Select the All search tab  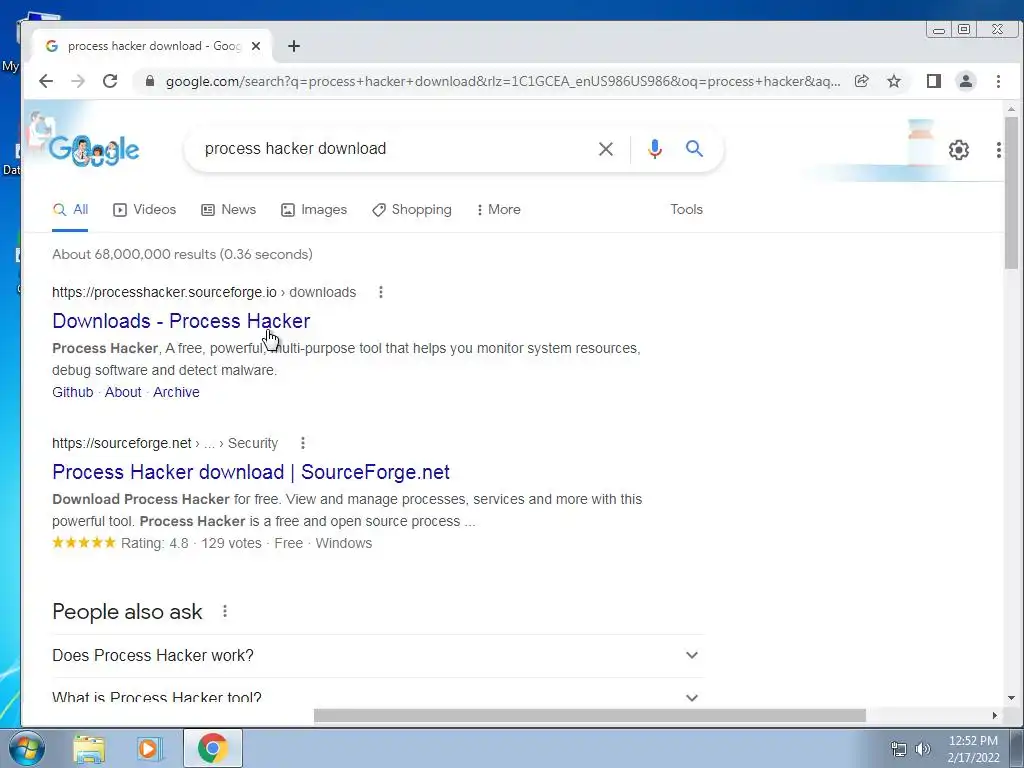pos(70,210)
